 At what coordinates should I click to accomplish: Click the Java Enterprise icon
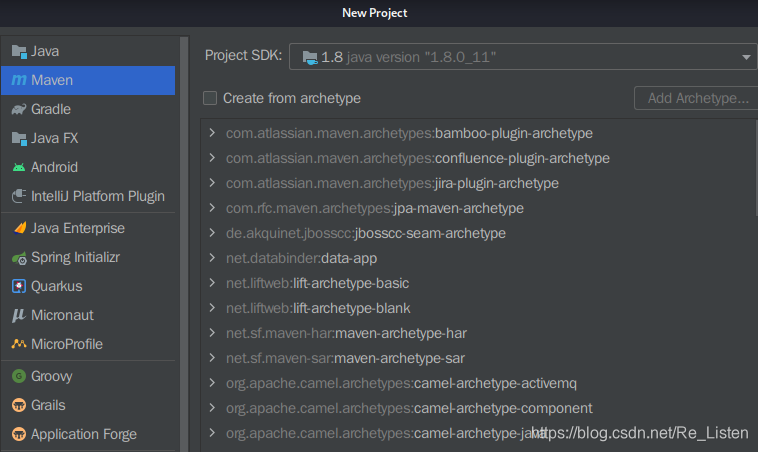(x=19, y=228)
